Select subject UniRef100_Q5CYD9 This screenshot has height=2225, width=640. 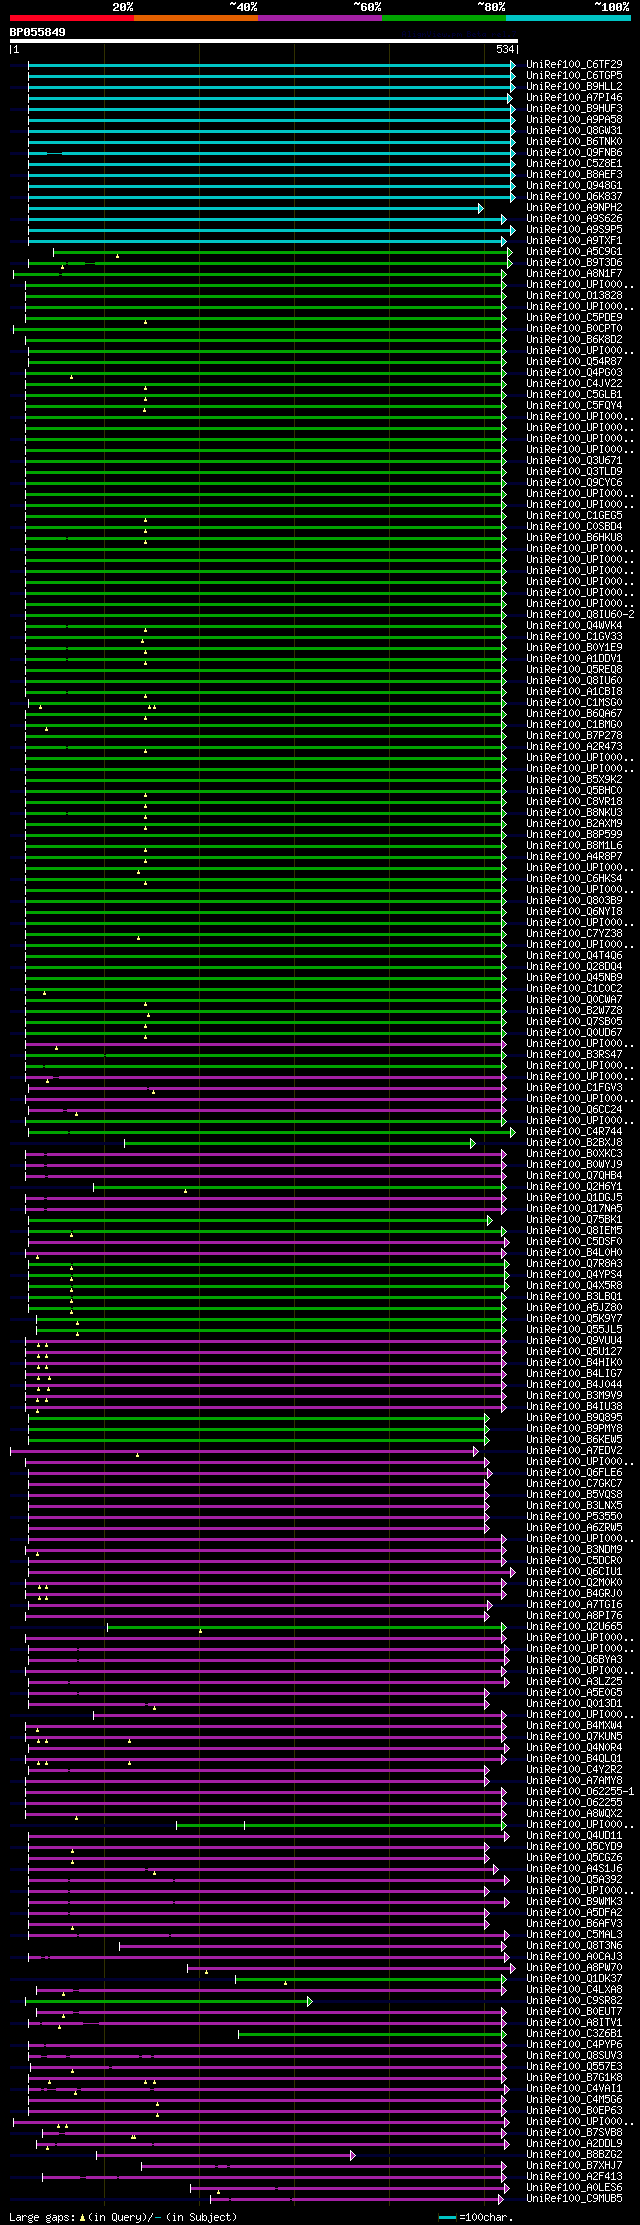(x=574, y=1847)
